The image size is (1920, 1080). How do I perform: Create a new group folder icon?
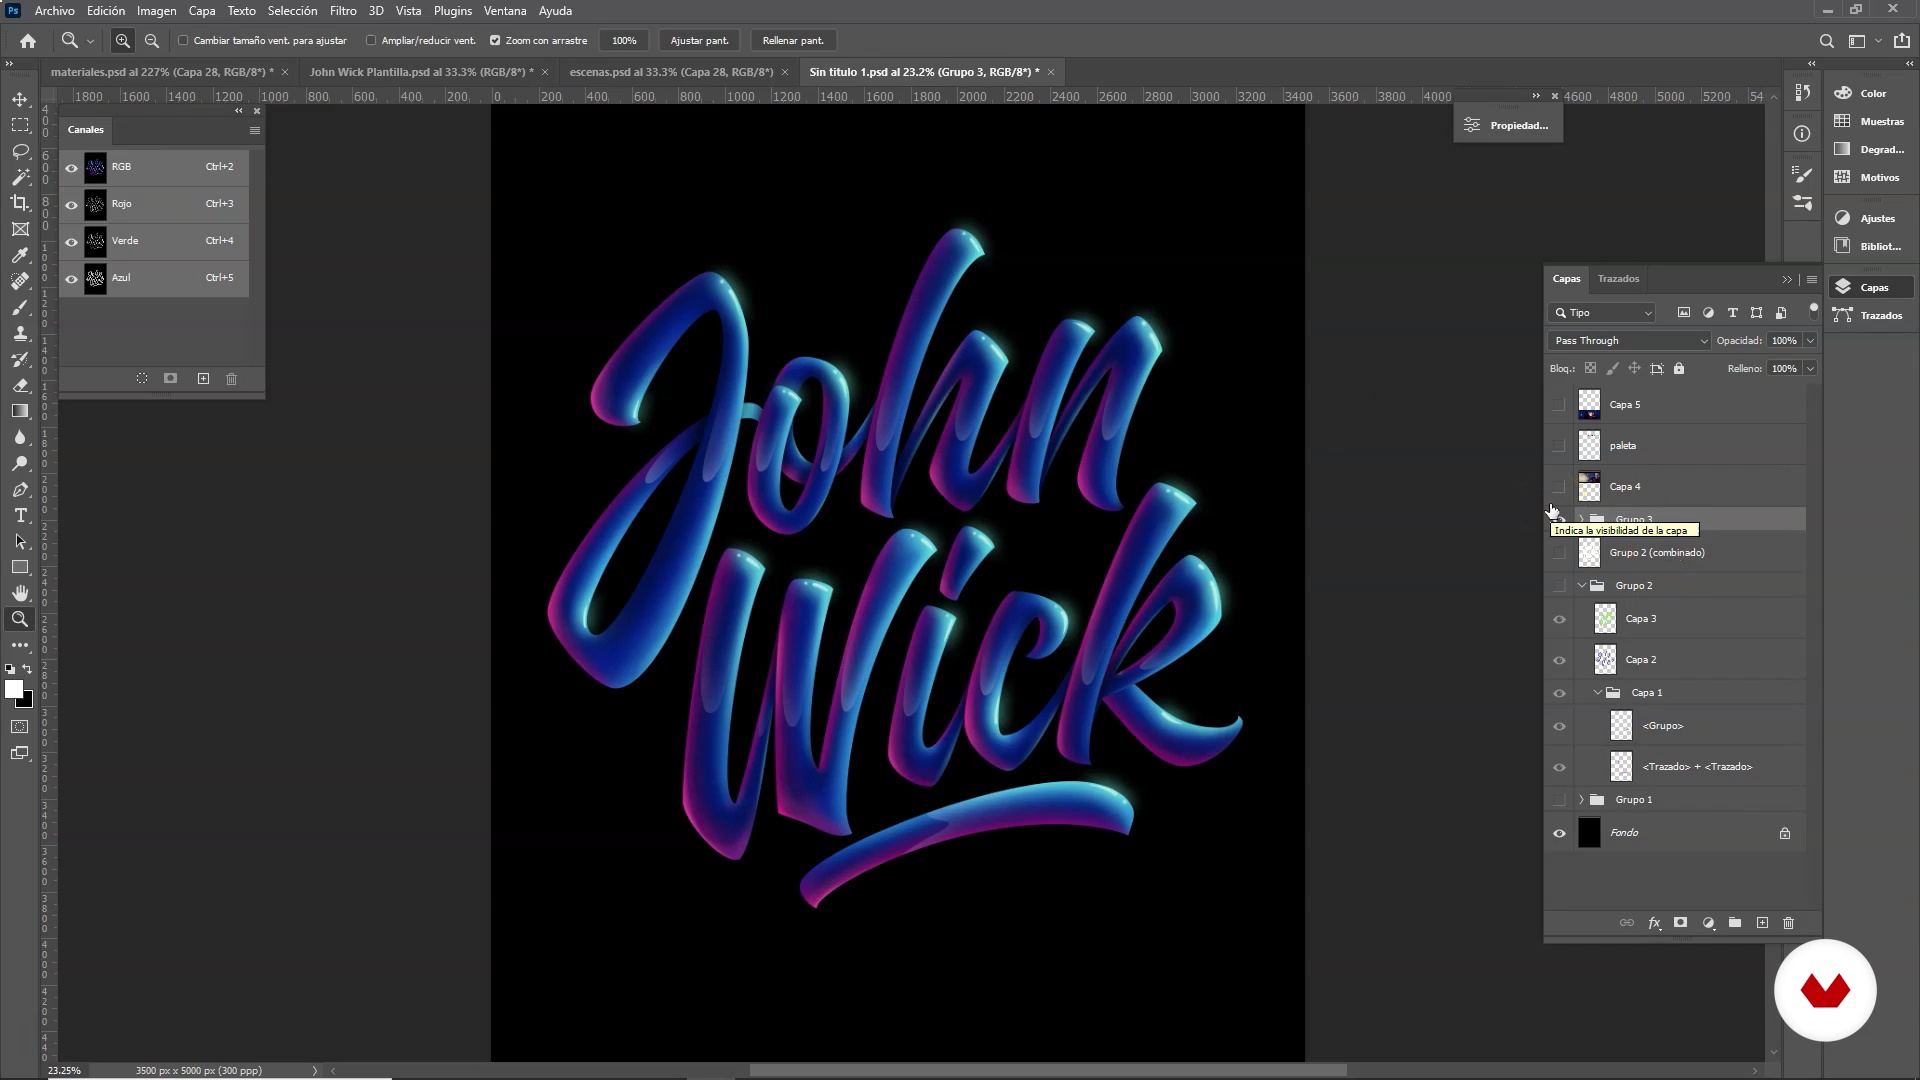1735,923
